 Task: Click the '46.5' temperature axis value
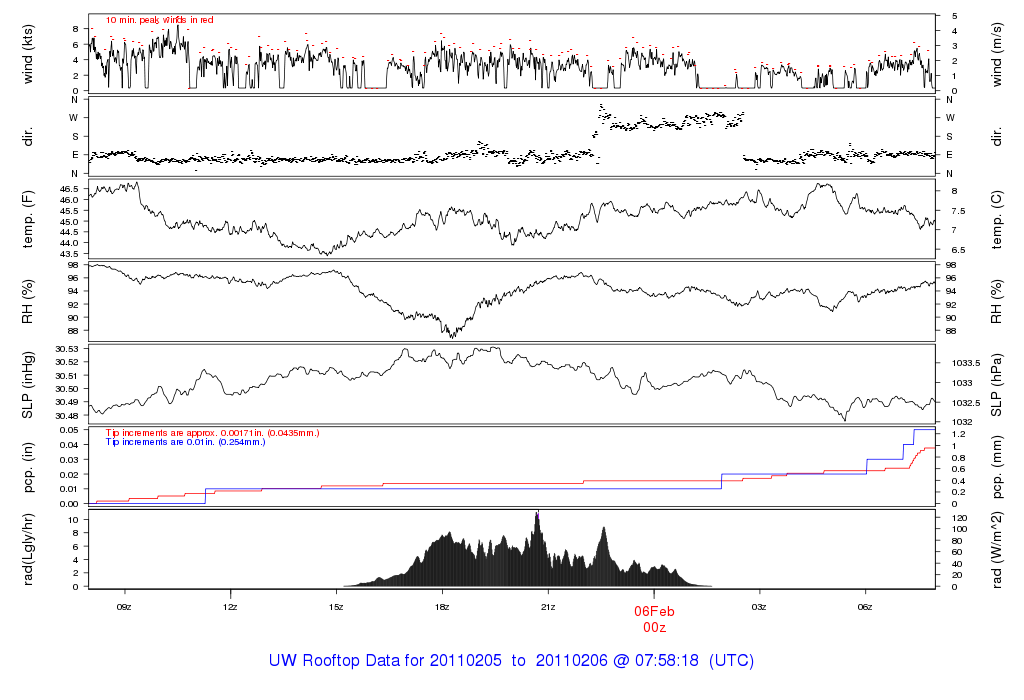(69, 189)
